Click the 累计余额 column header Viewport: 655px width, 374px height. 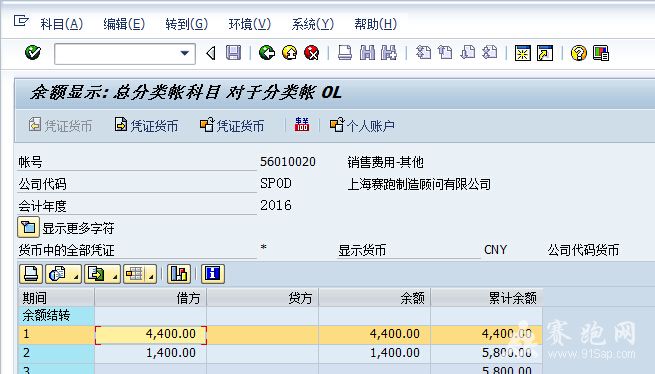(x=486, y=298)
